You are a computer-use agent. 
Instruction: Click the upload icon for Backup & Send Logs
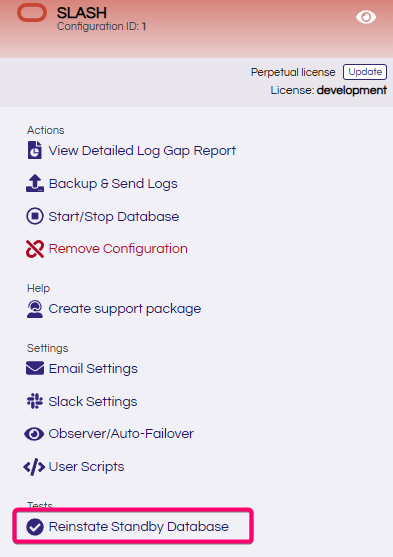pyautogui.click(x=35, y=183)
